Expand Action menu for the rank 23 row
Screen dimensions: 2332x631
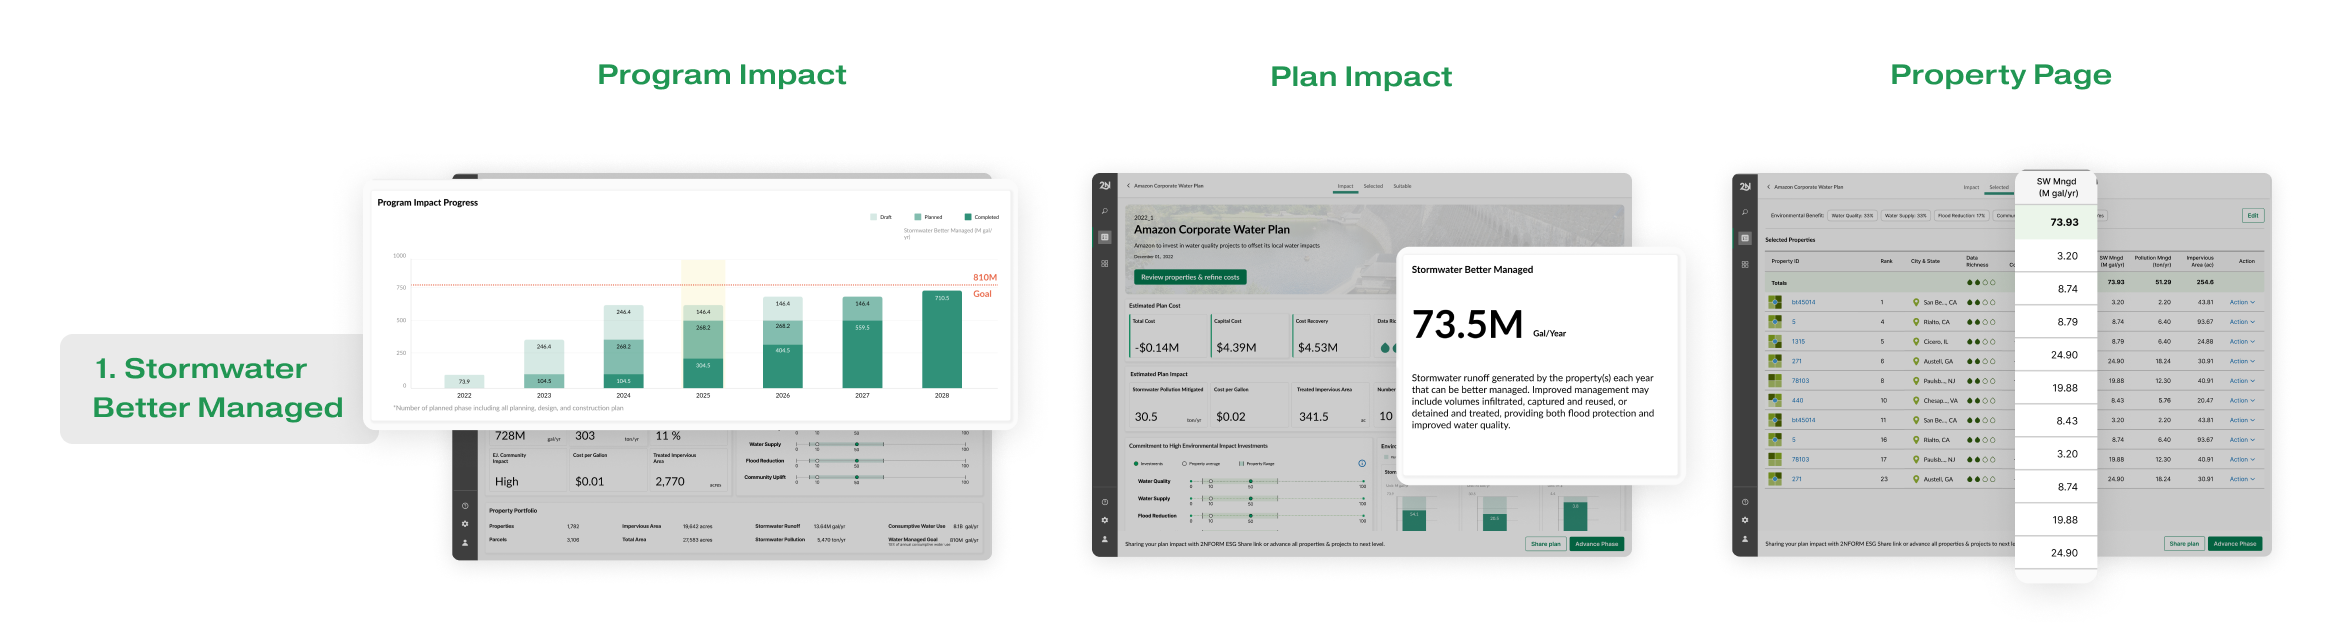pos(2241,479)
